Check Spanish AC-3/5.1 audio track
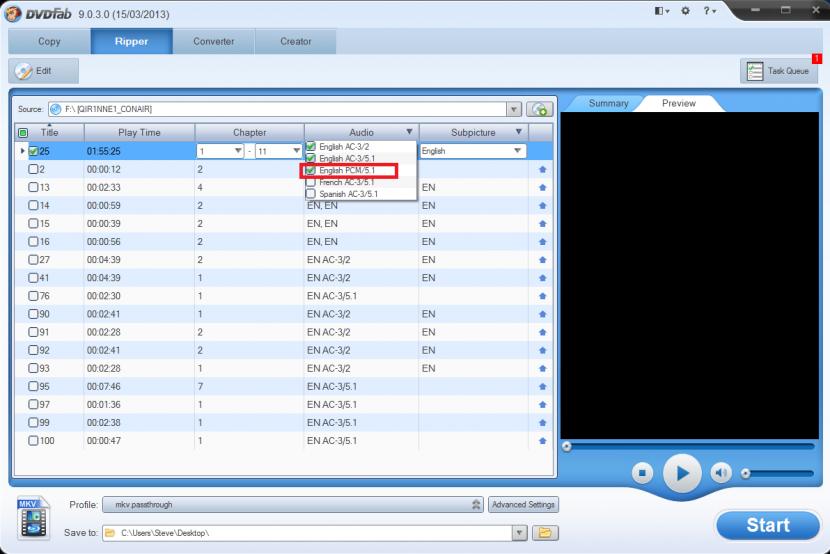 tap(311, 194)
